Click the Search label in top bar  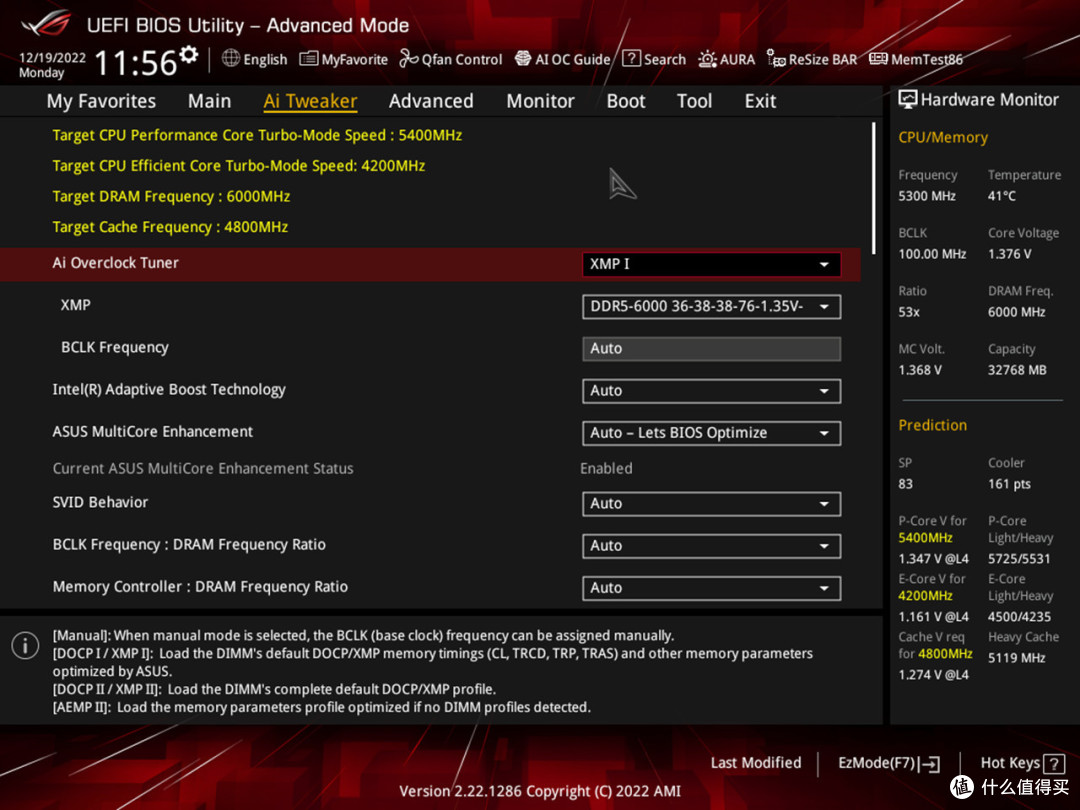pyautogui.click(x=665, y=59)
